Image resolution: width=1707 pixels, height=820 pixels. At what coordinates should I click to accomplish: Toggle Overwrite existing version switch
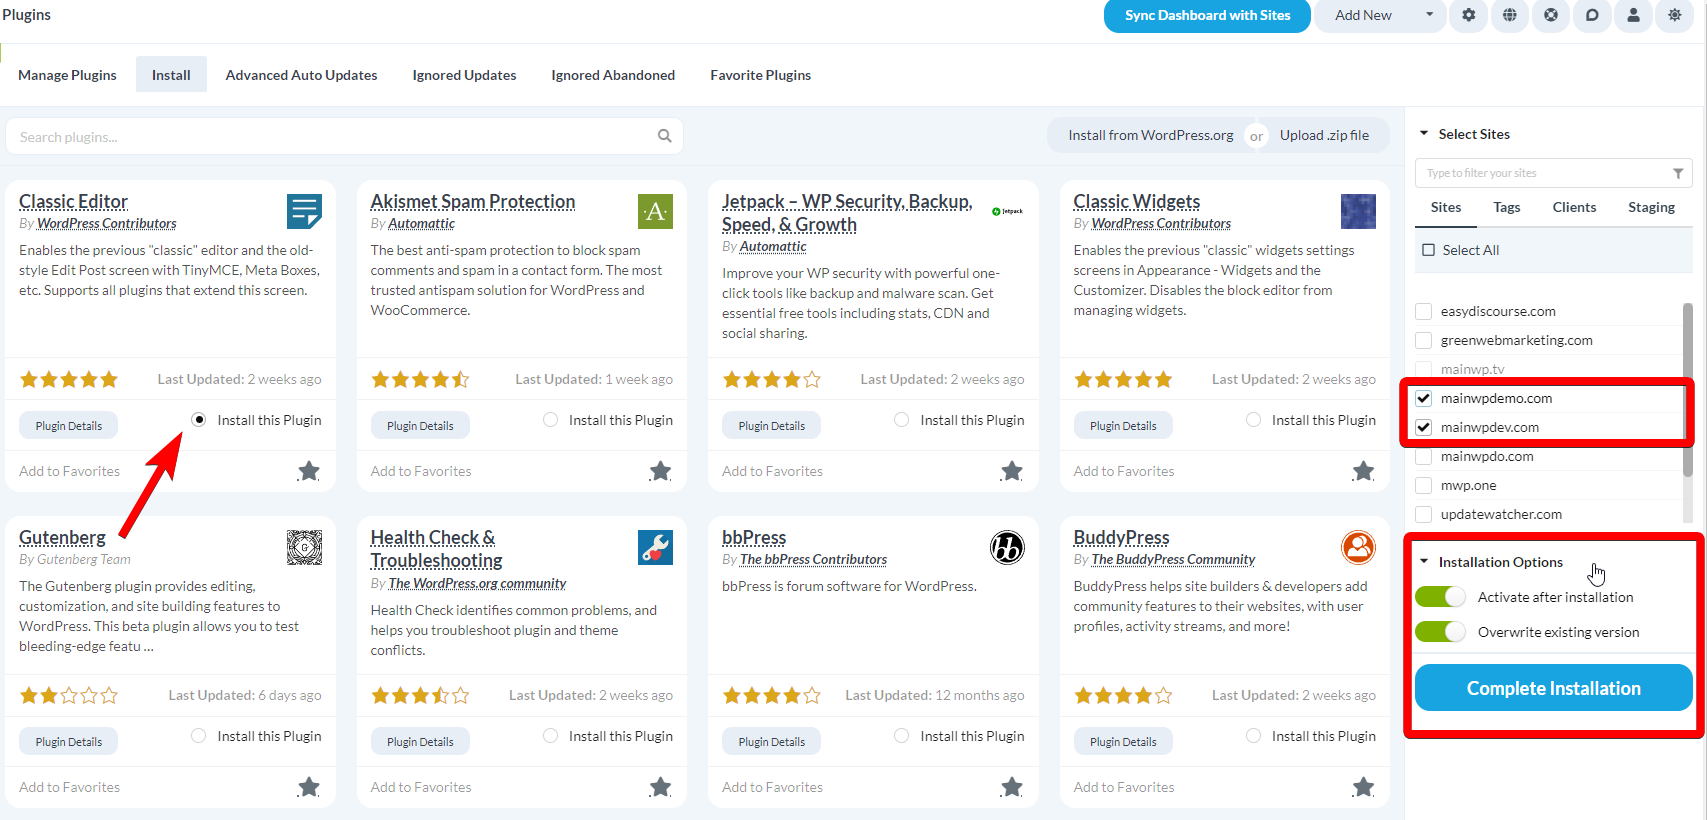(1440, 632)
